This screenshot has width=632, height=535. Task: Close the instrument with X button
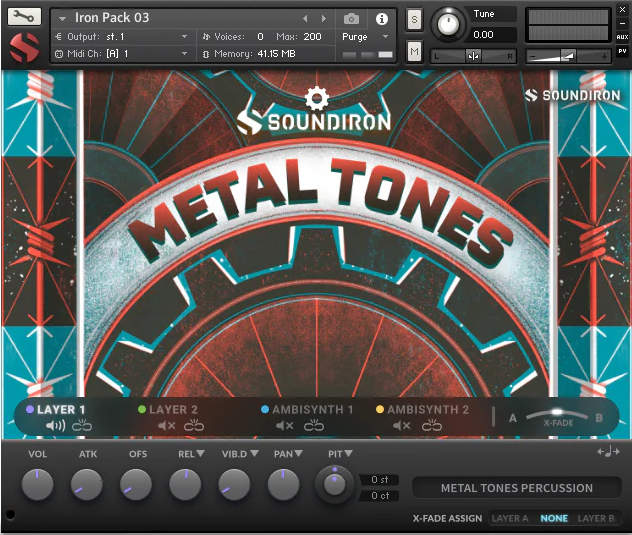pyautogui.click(x=622, y=10)
